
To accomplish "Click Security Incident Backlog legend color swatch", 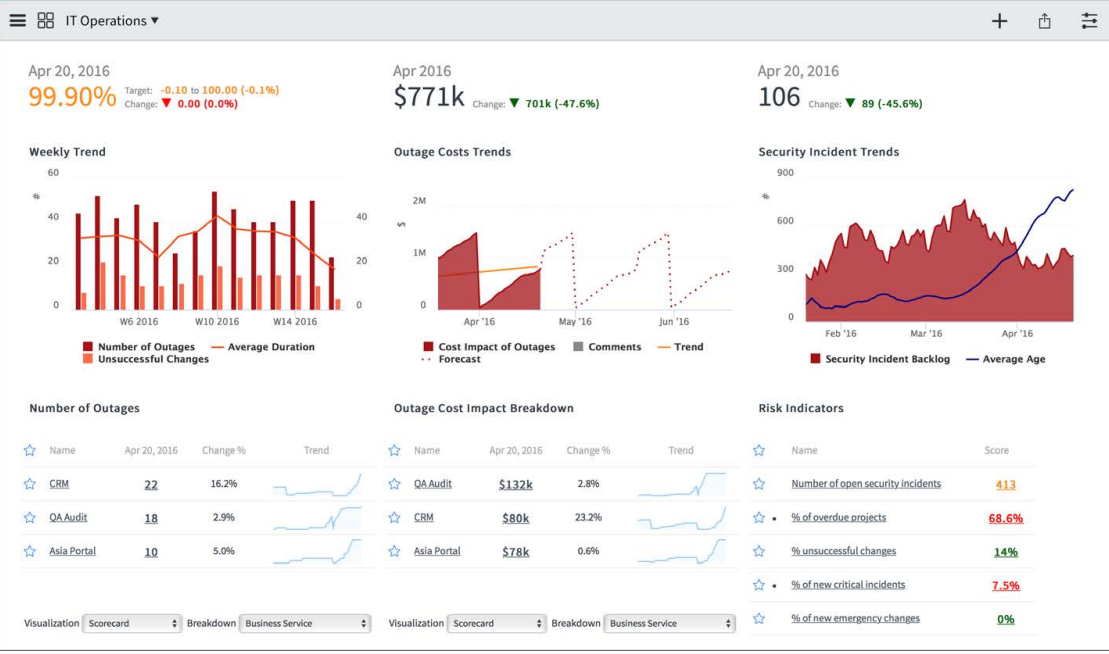I will 815,359.
